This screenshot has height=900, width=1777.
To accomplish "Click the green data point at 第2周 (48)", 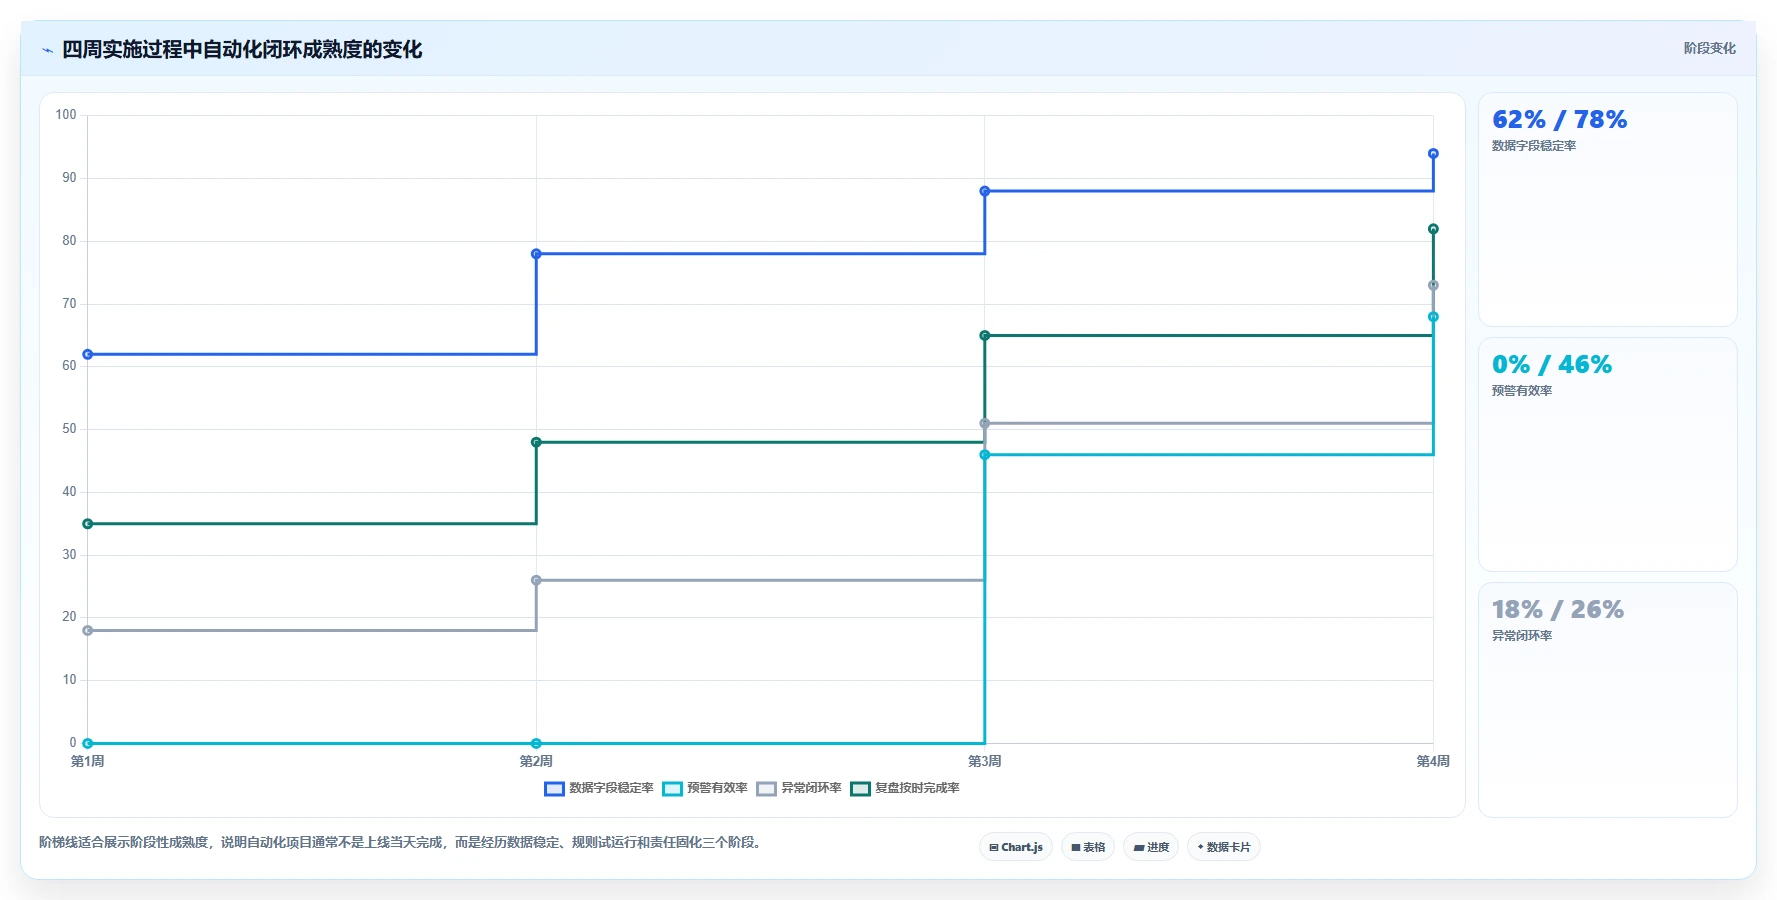I will [x=536, y=442].
